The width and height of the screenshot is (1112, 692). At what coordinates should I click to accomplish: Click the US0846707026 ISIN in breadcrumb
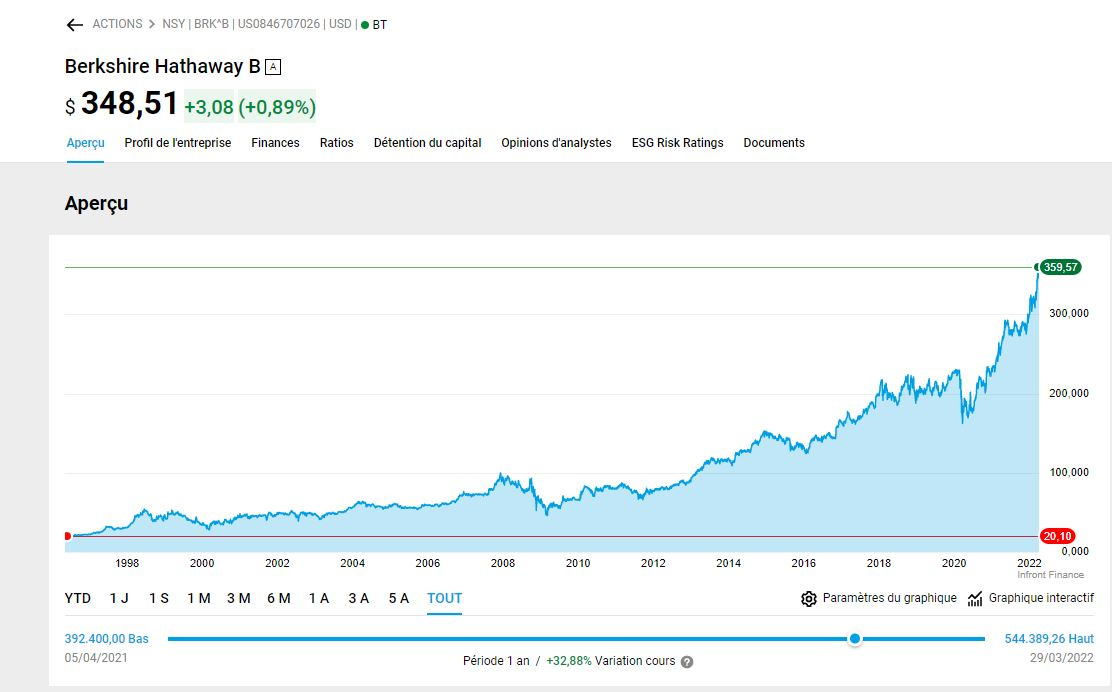[x=279, y=24]
